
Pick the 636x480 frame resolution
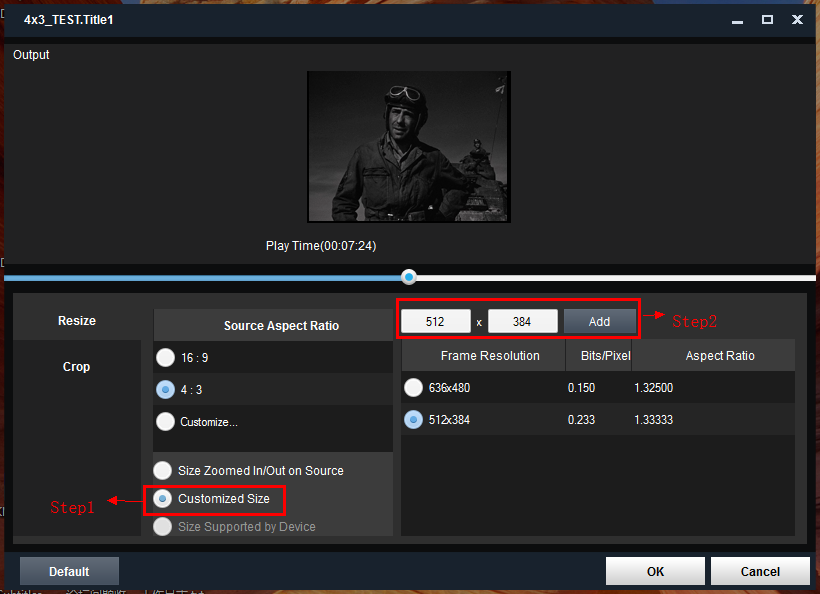413,388
